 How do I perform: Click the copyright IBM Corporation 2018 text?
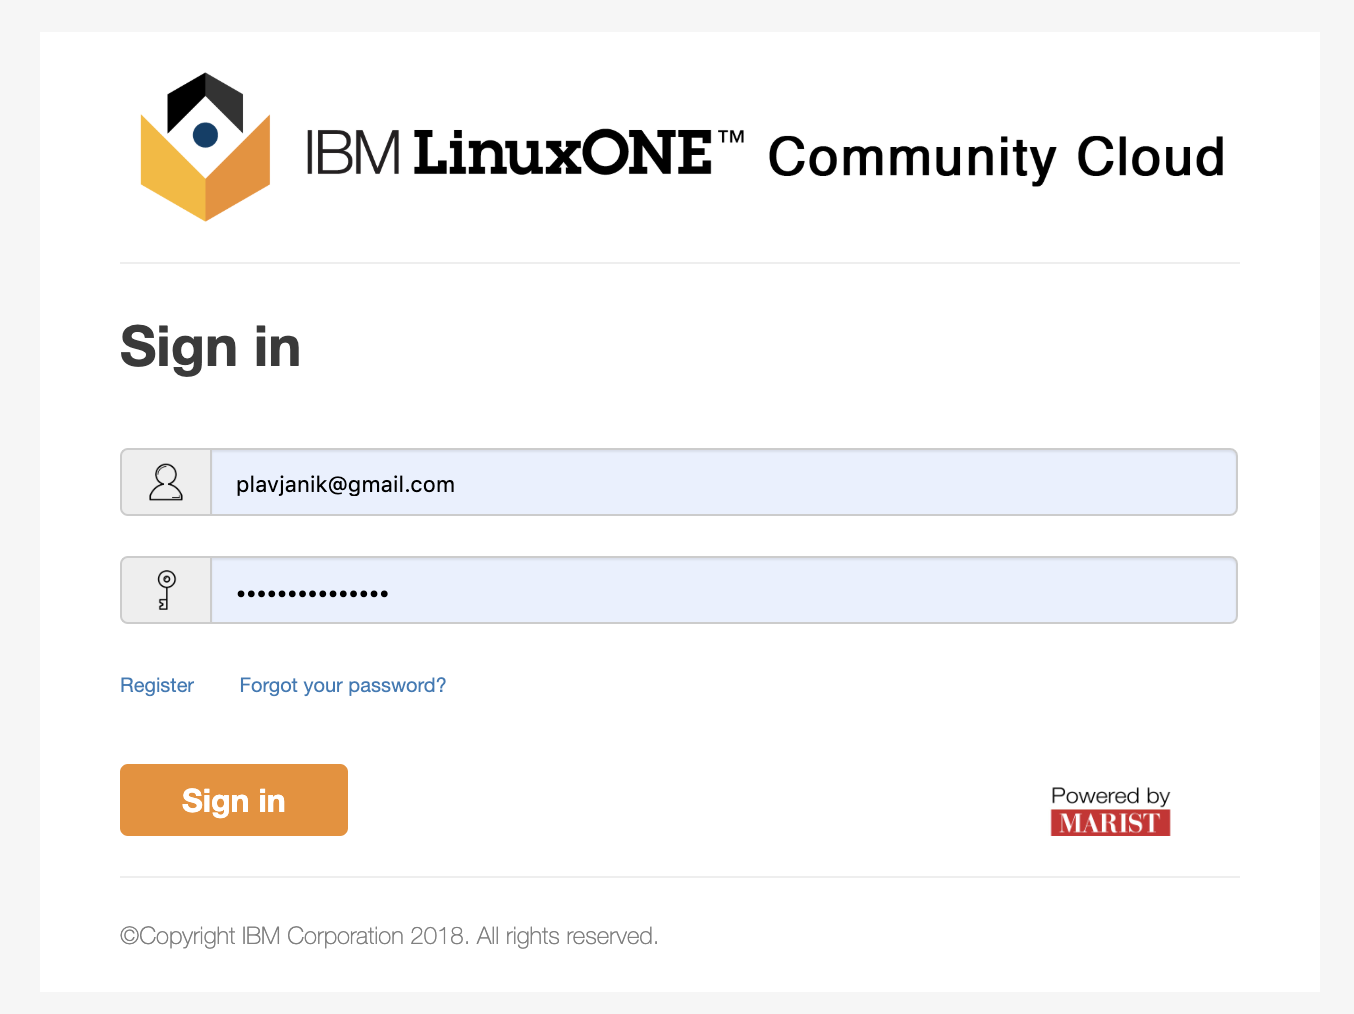point(389,936)
